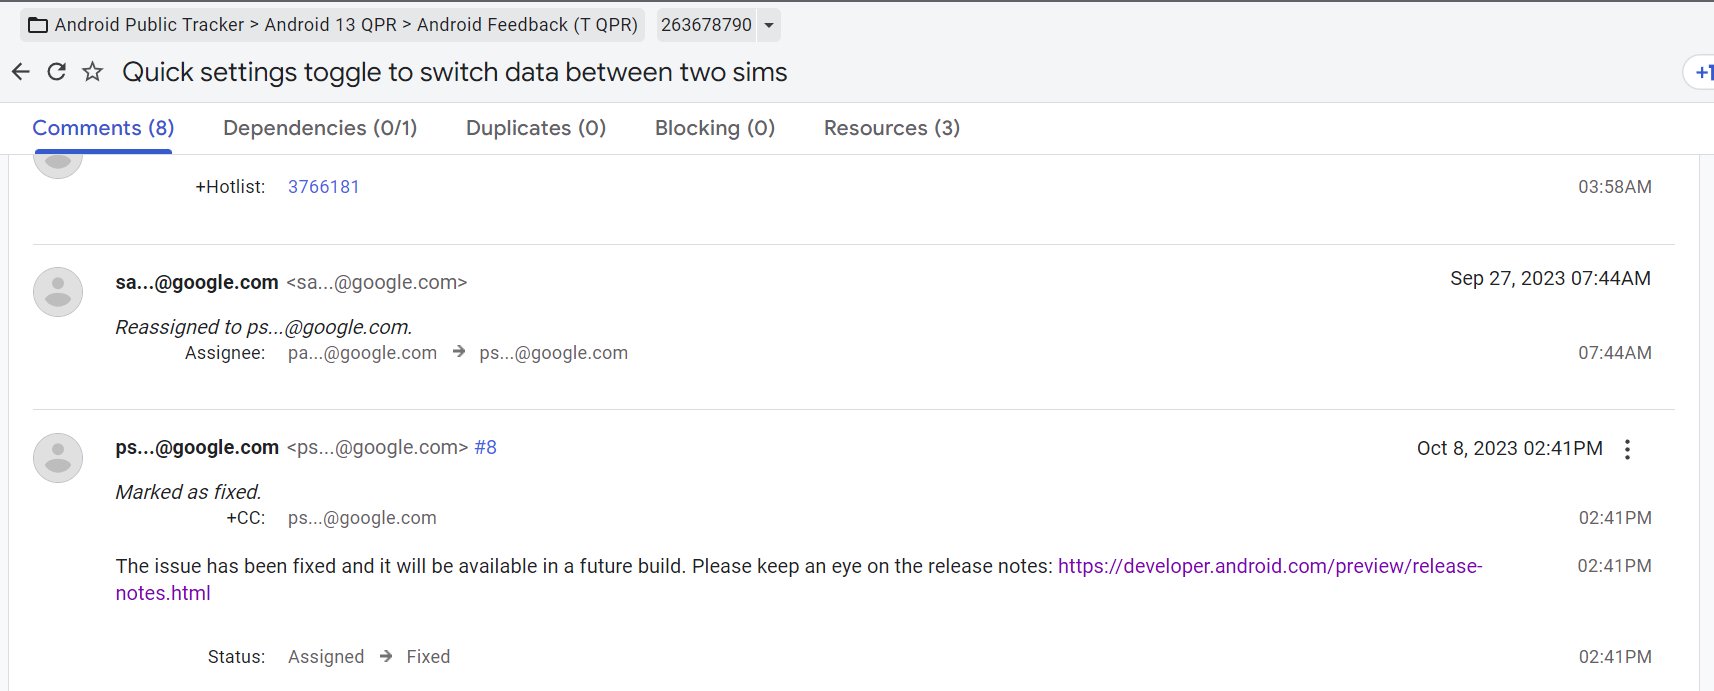Screen dimensions: 1714x691
Task: Click the 07:44AM time in Assignee row
Action: click(1615, 353)
